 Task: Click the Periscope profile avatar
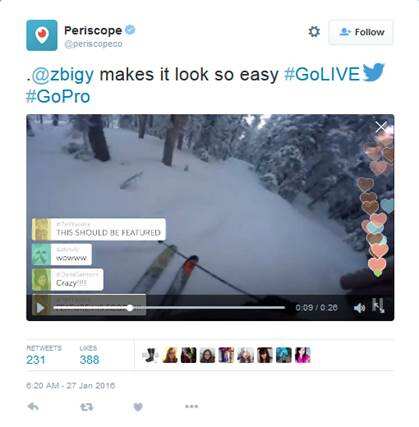point(42,35)
